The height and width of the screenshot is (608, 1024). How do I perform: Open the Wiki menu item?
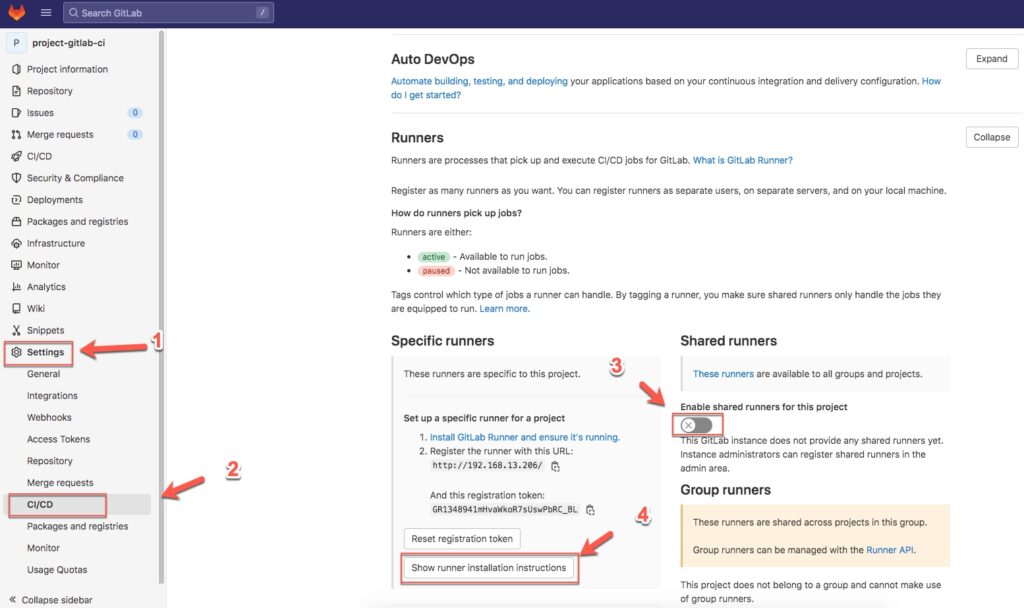coord(36,308)
